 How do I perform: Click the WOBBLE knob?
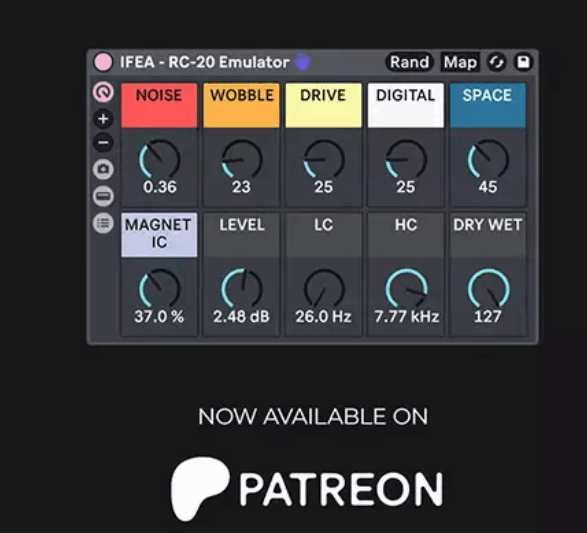[242, 159]
